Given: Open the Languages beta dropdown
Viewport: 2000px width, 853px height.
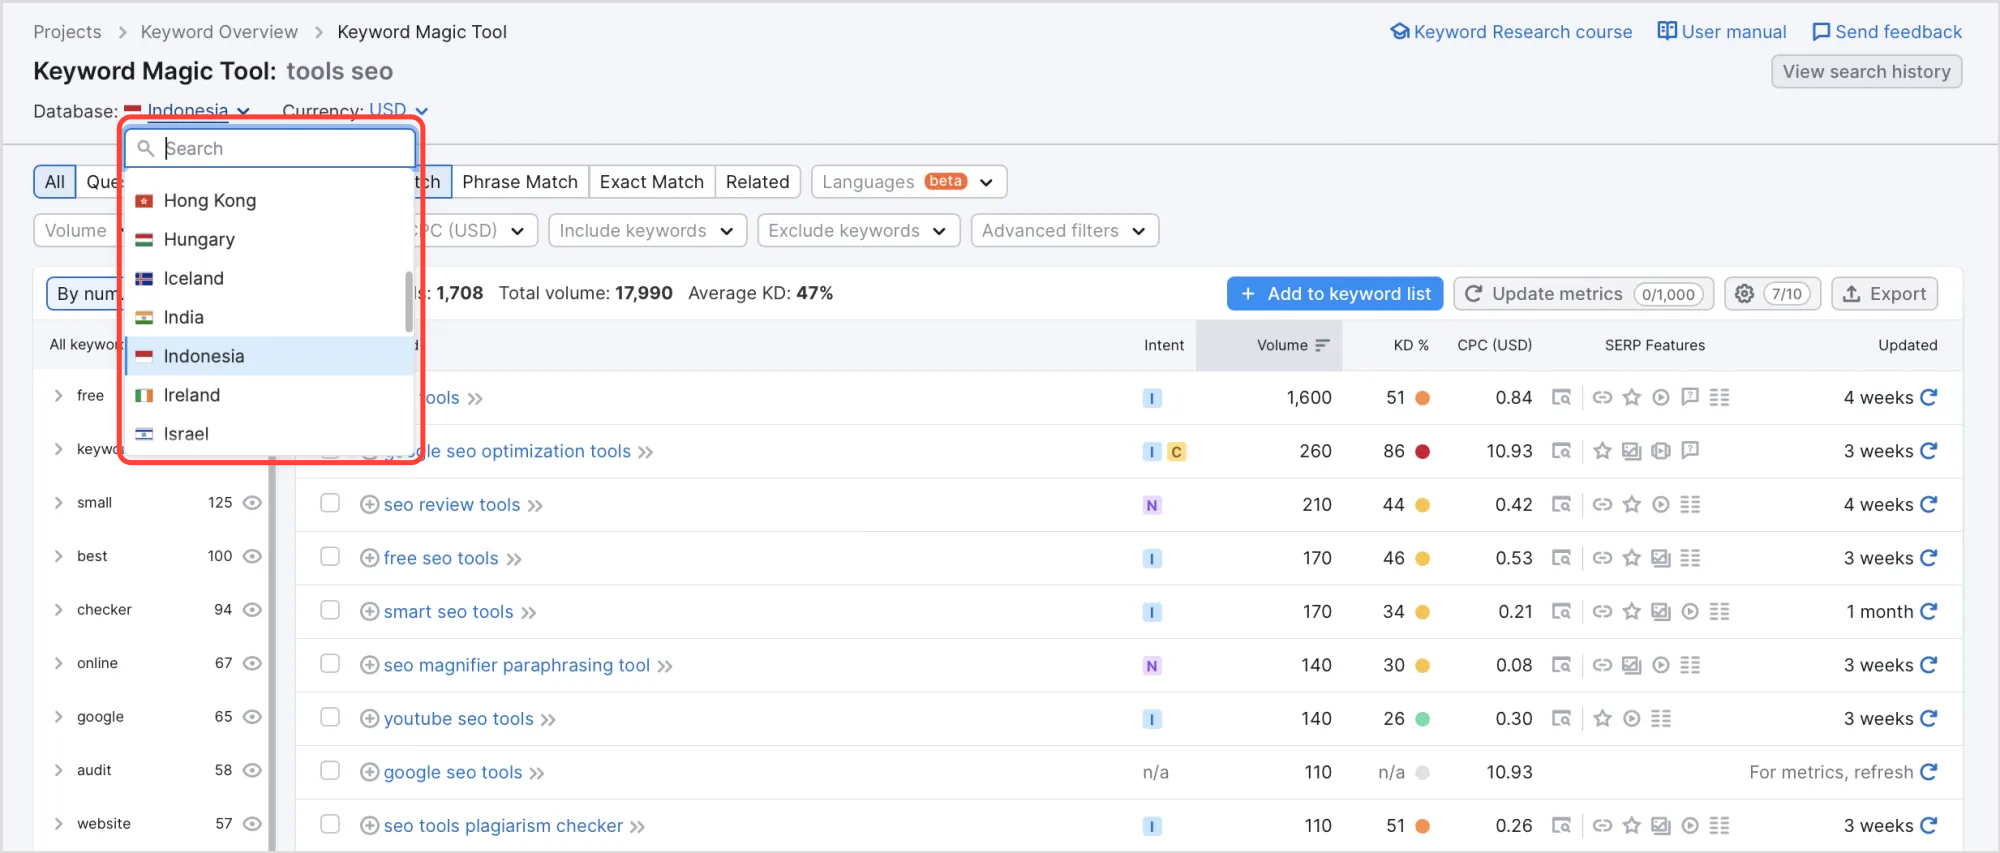Looking at the screenshot, I should 909,182.
